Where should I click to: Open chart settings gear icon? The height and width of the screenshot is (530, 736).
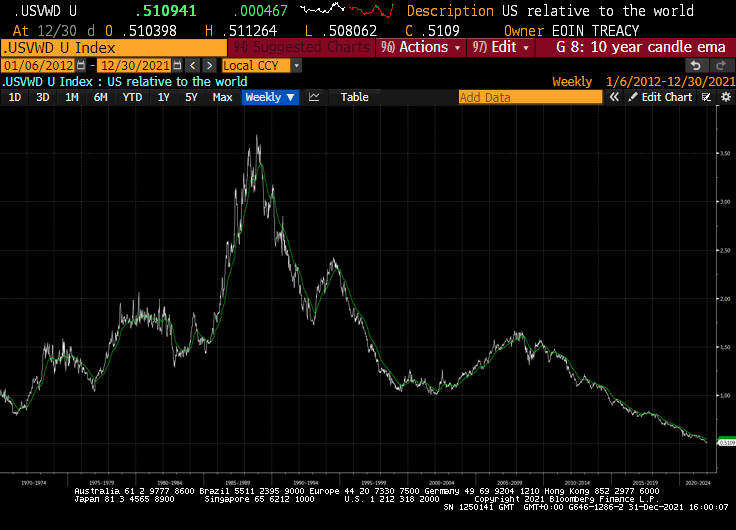[x=723, y=97]
